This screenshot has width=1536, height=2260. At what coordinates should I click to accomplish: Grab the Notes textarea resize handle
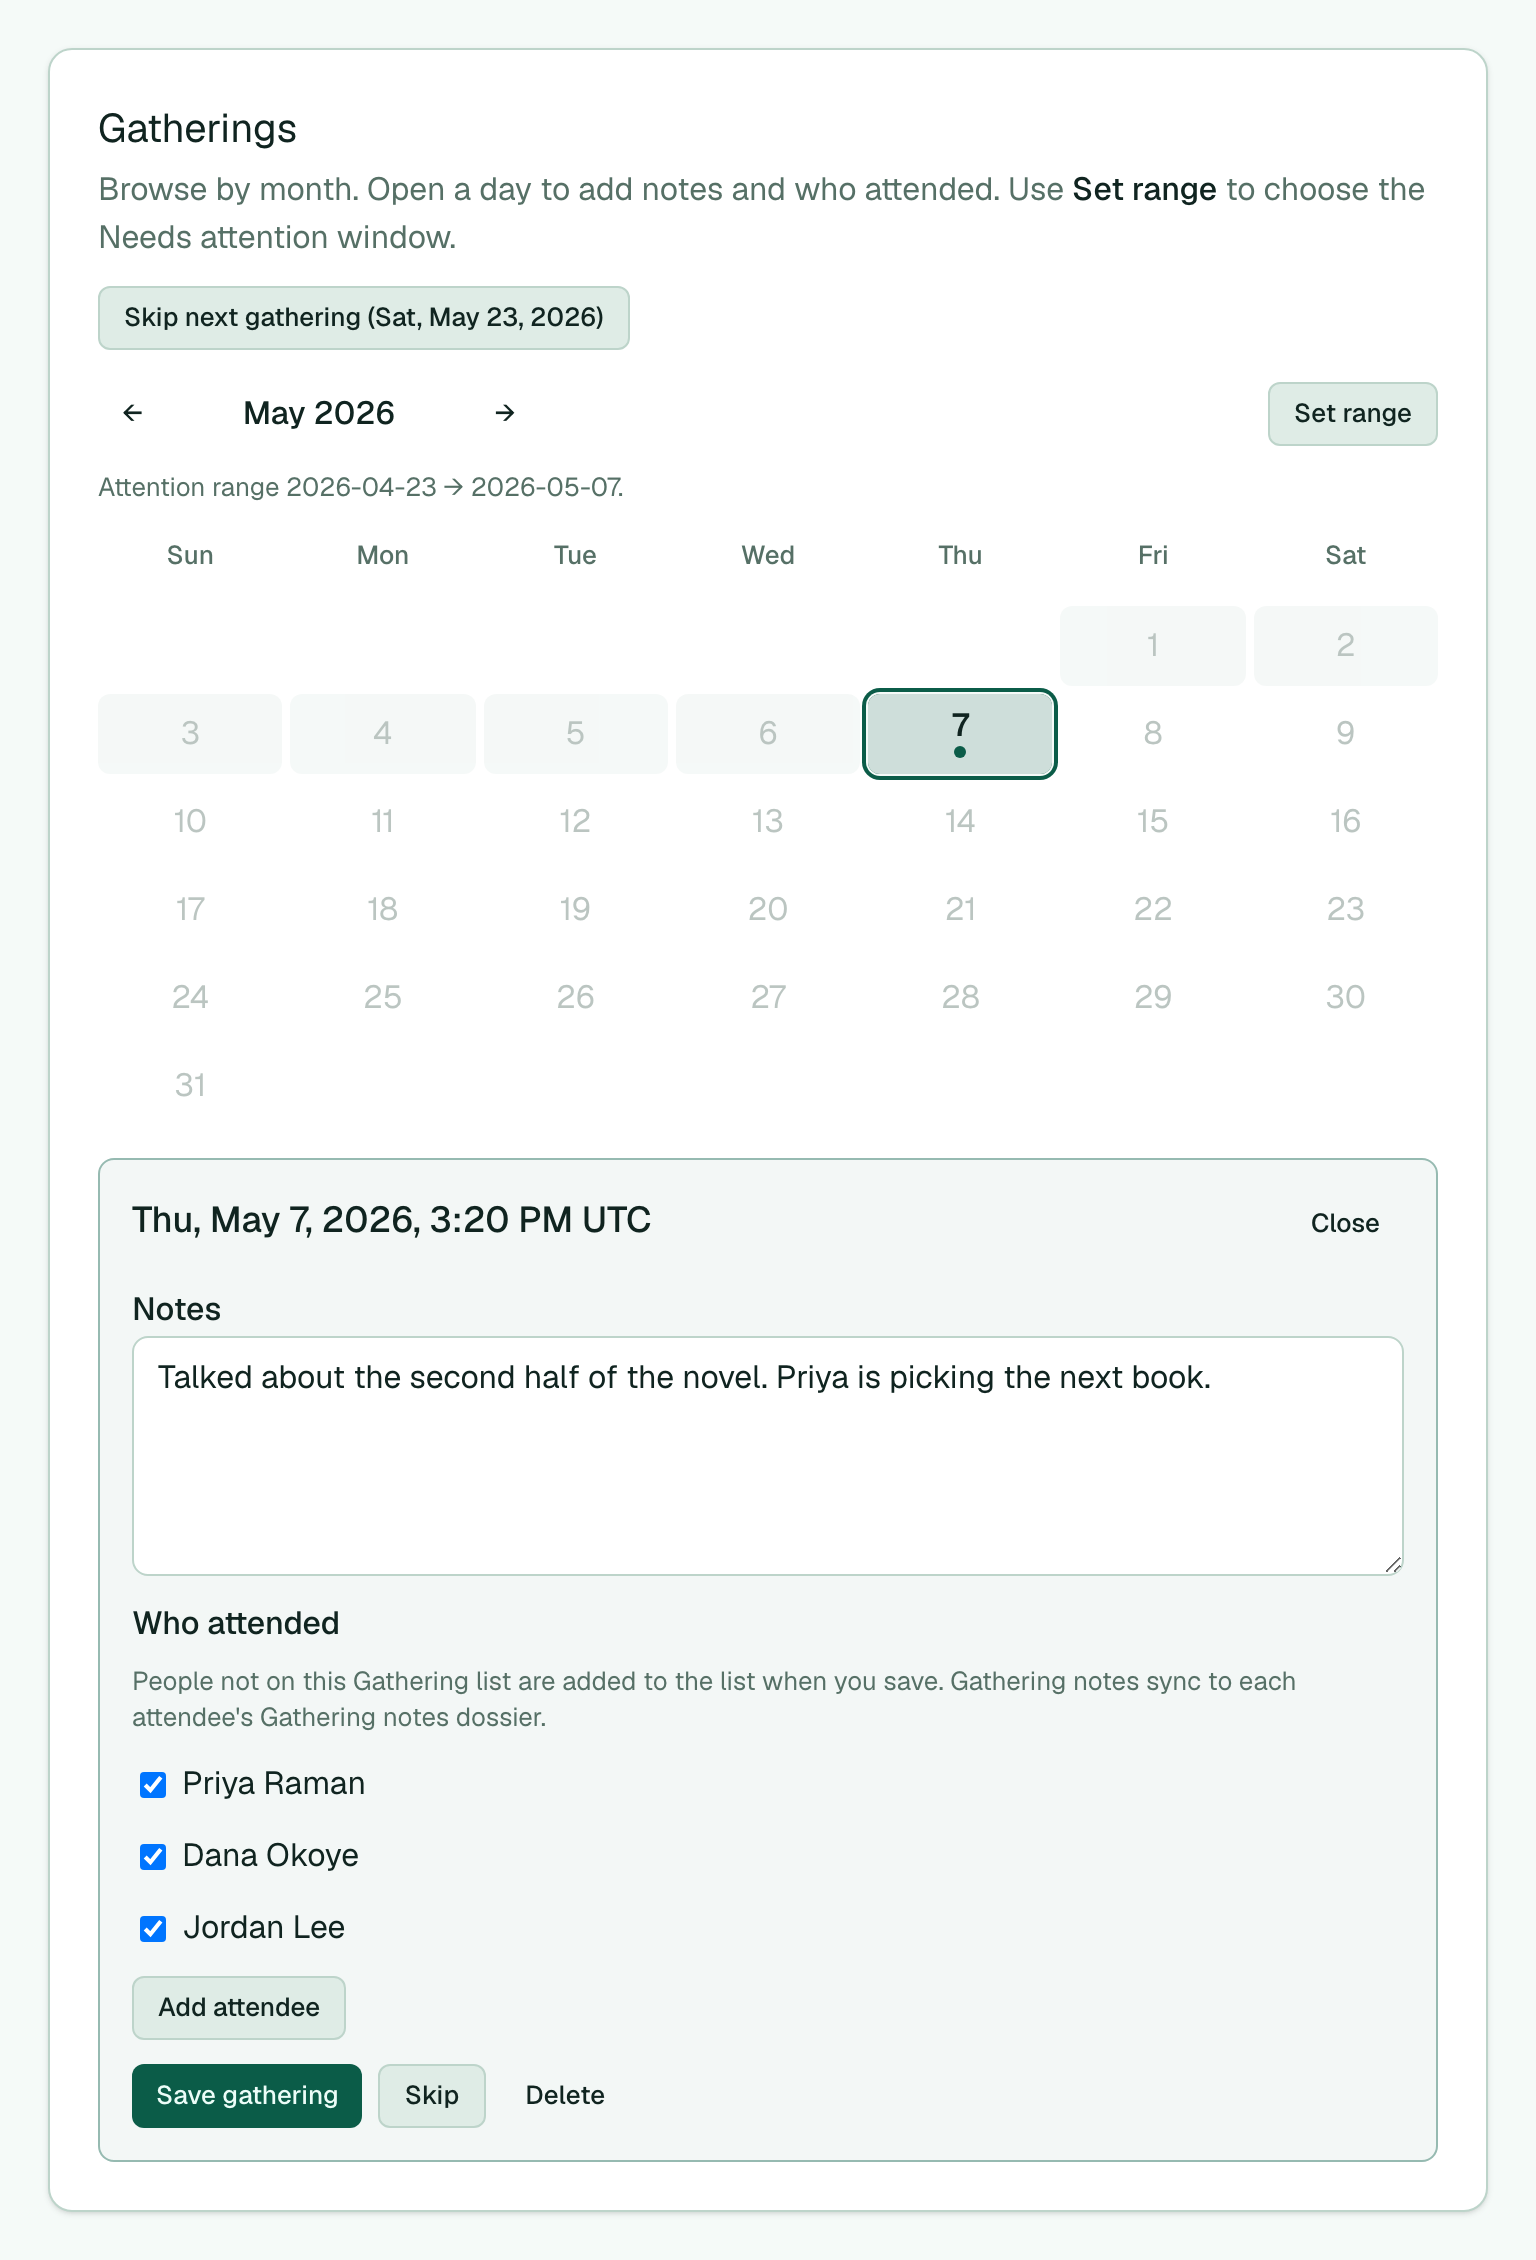tap(1393, 1565)
